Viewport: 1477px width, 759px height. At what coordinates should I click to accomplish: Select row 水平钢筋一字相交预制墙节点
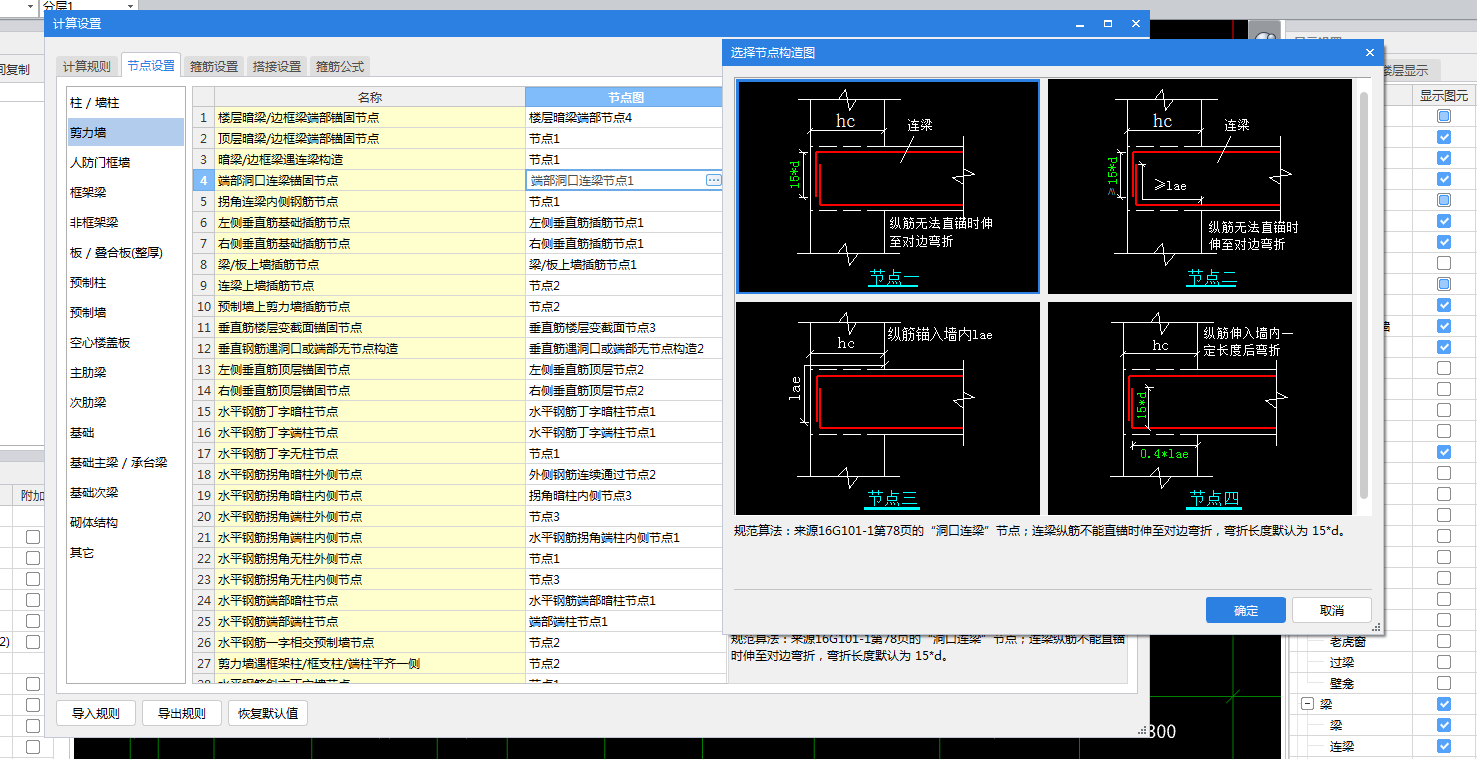370,642
